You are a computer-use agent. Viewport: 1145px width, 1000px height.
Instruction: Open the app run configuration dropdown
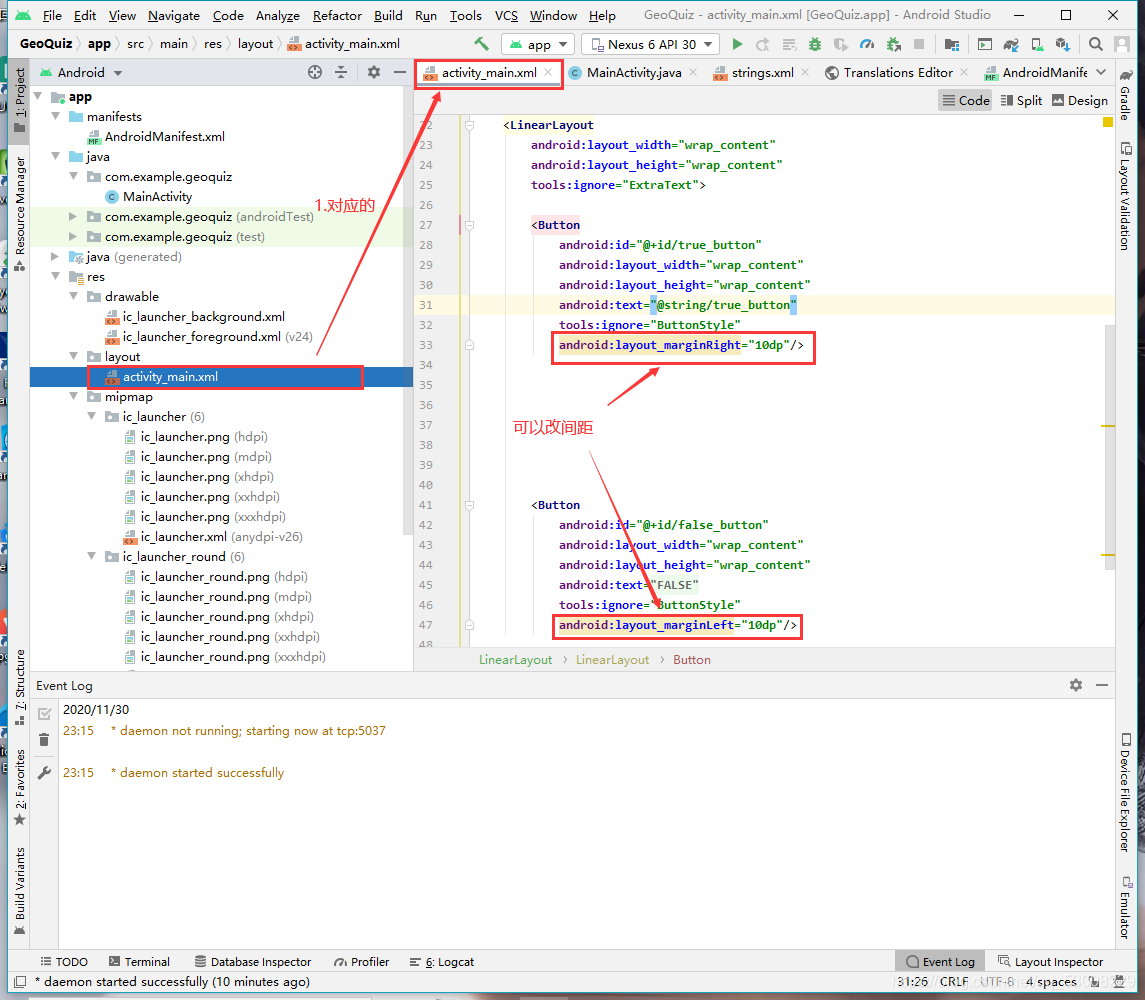538,45
